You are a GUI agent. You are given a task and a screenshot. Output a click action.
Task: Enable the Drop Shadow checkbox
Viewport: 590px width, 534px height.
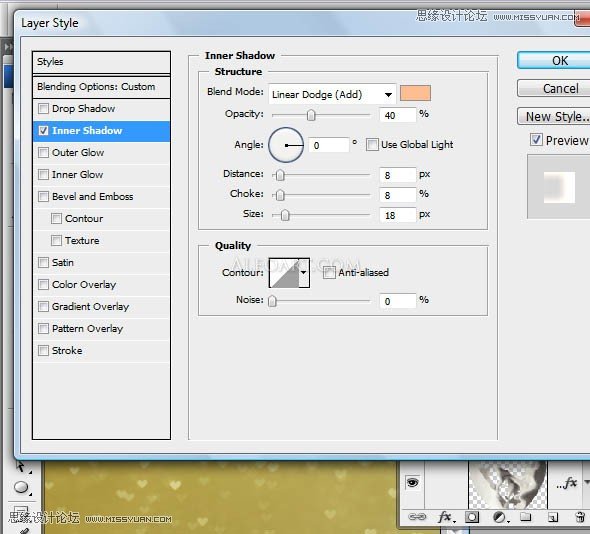tap(43, 109)
